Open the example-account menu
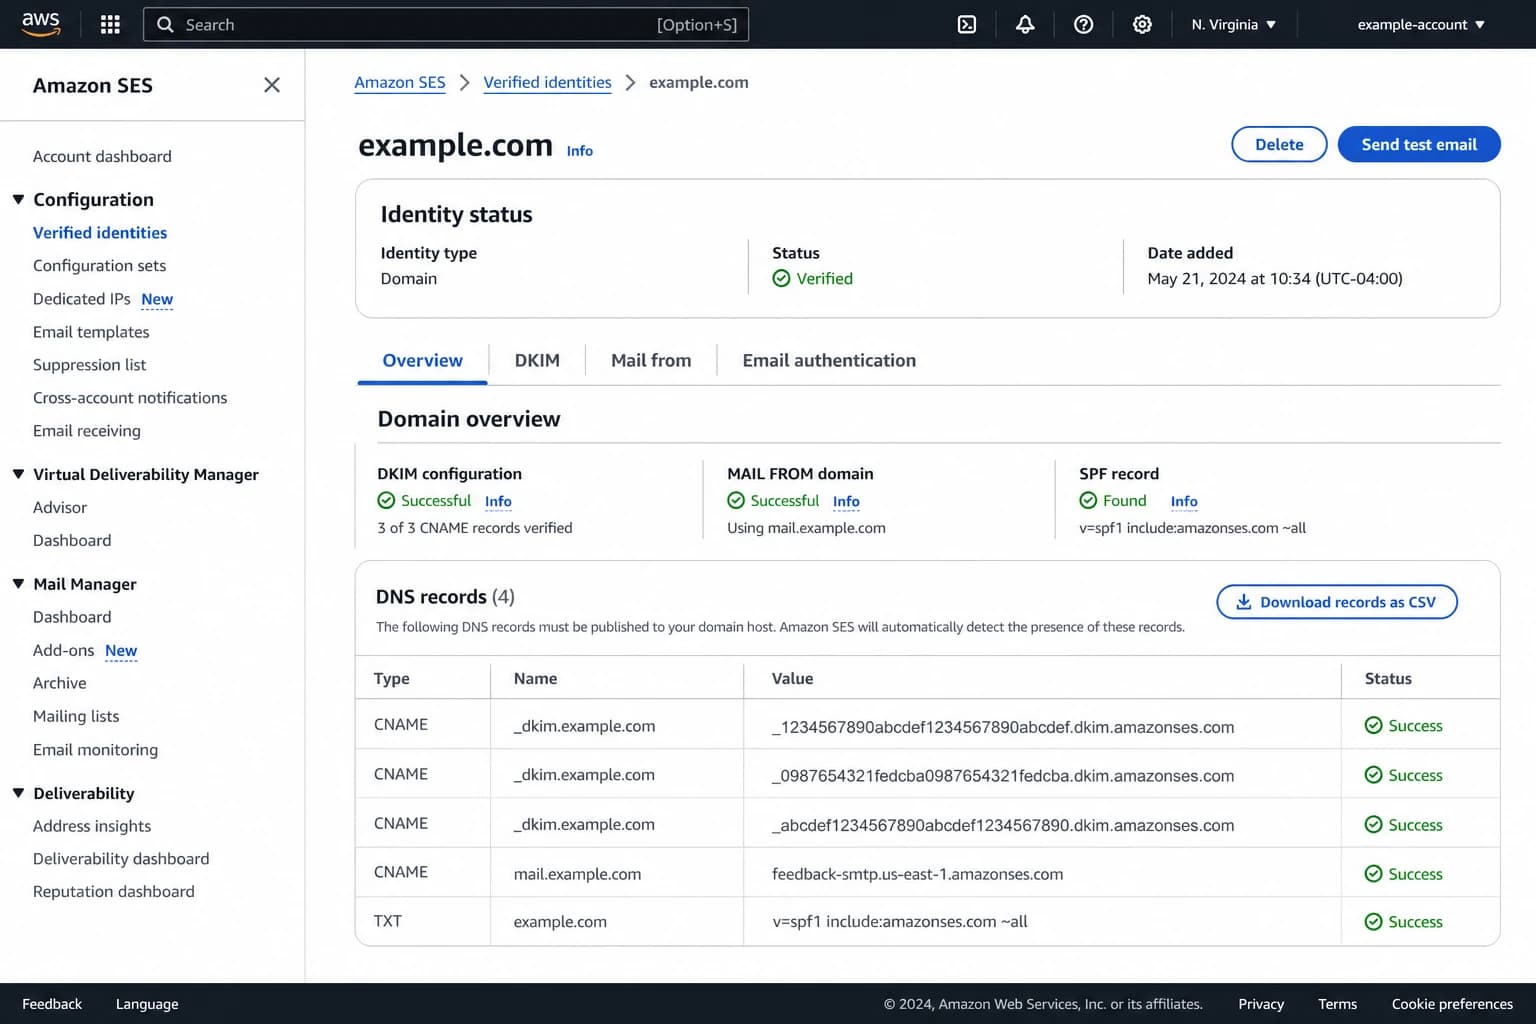Screen dimensions: 1536x1024 1421,24
